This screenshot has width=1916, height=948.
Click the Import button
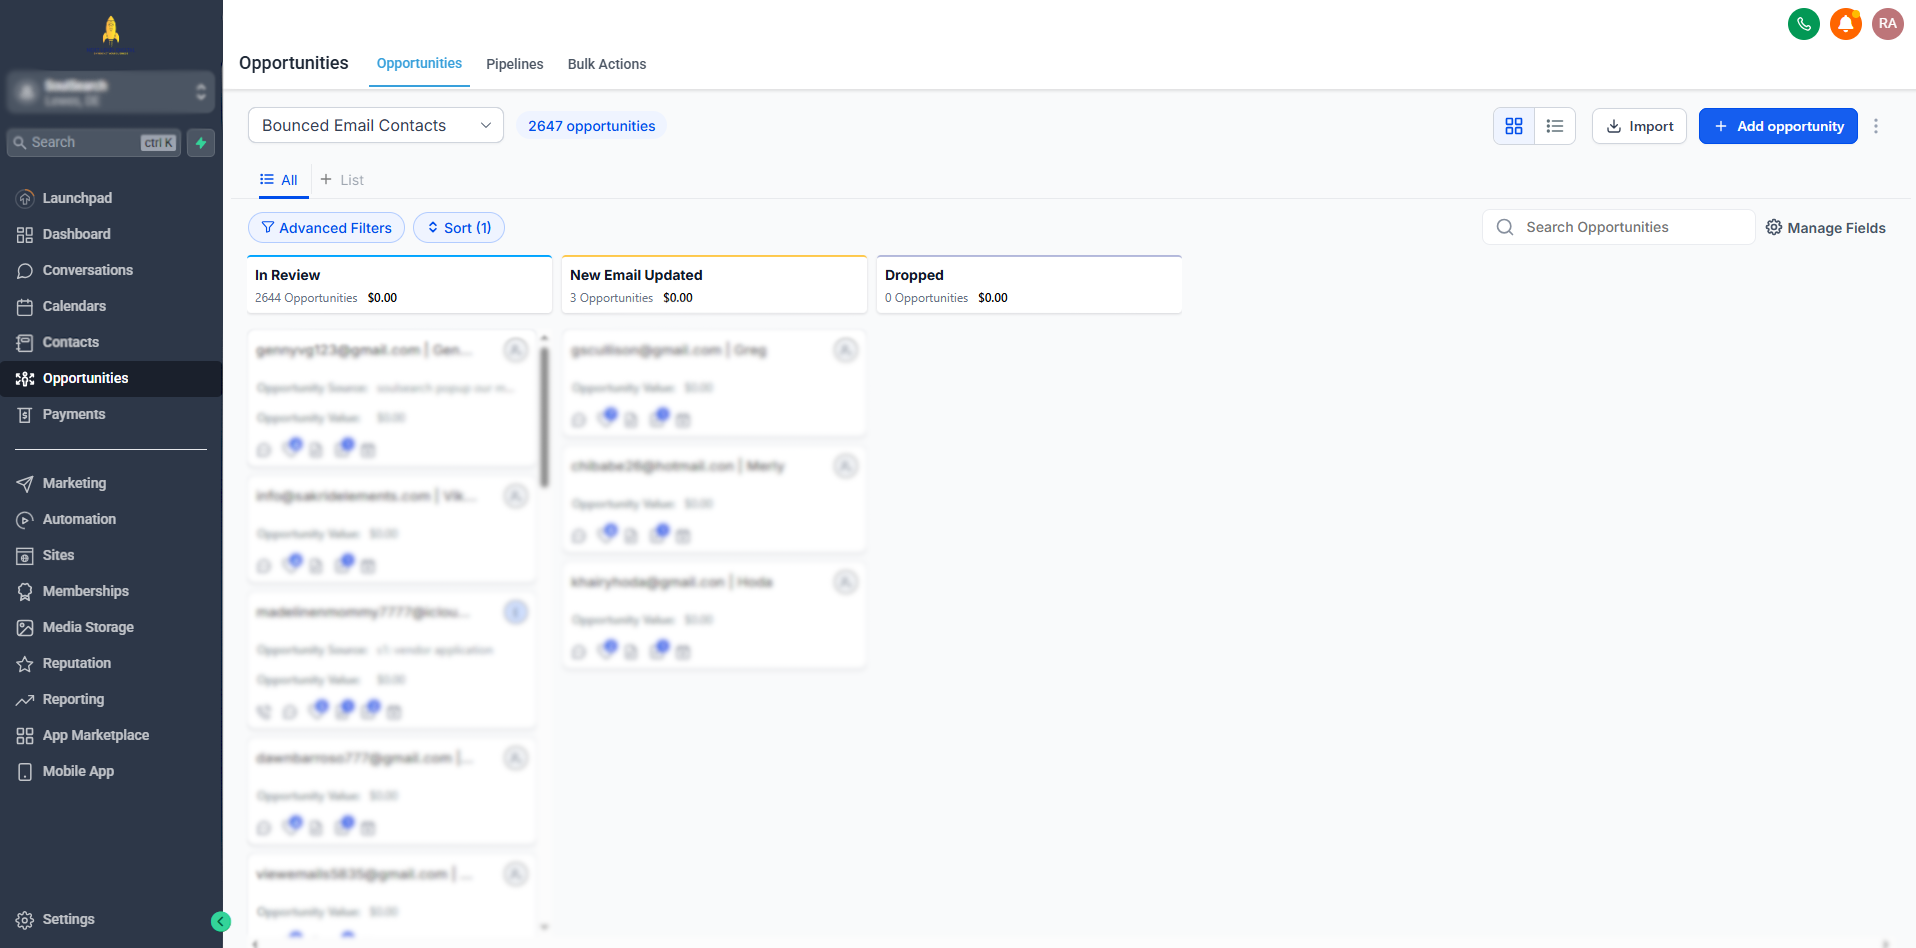pos(1639,126)
